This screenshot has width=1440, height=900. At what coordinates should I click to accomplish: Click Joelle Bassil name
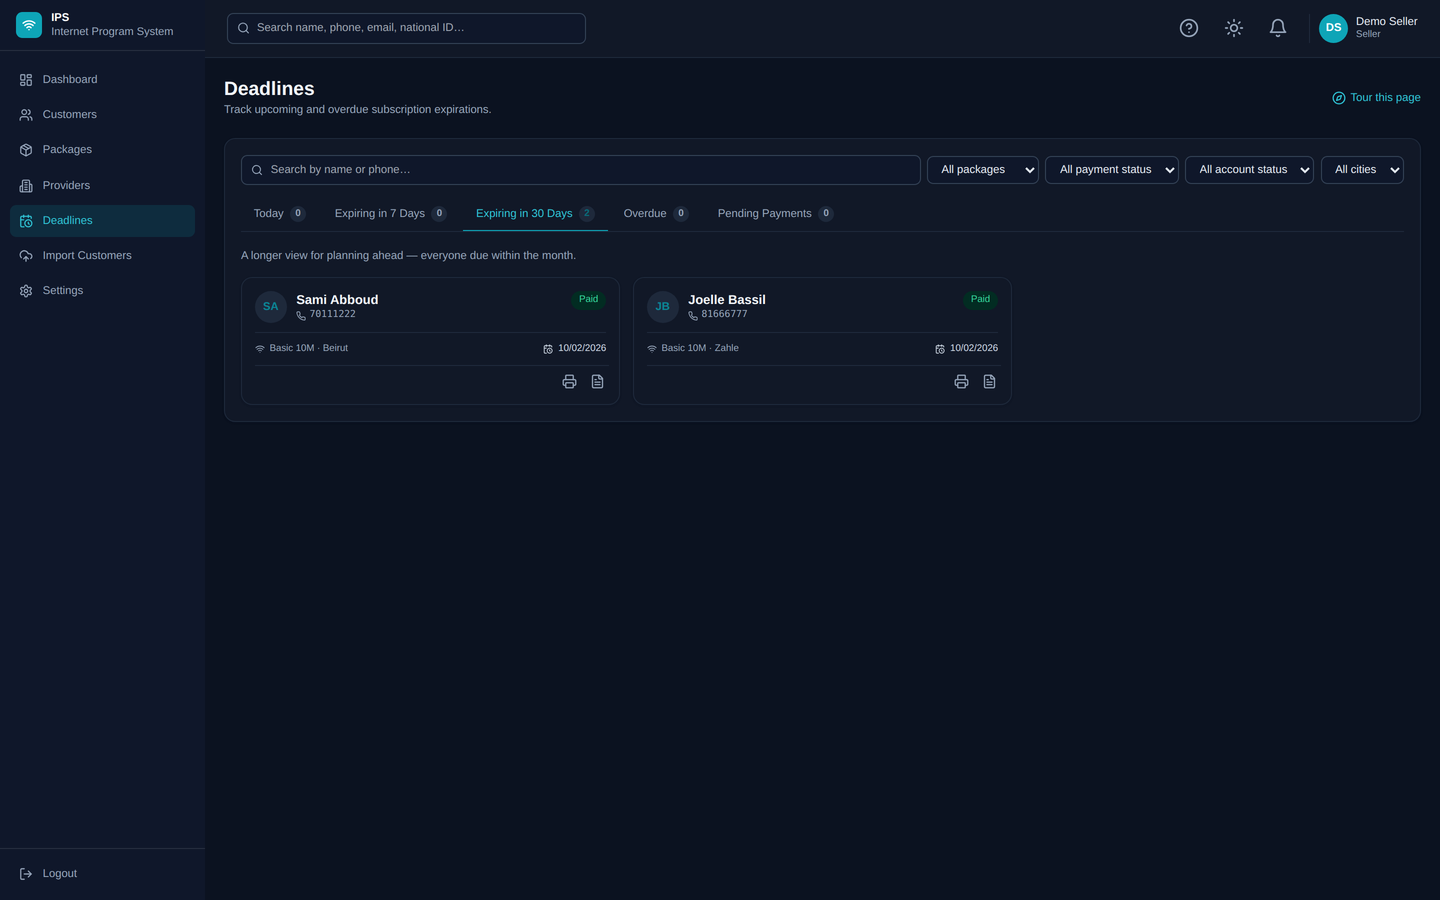tap(727, 300)
